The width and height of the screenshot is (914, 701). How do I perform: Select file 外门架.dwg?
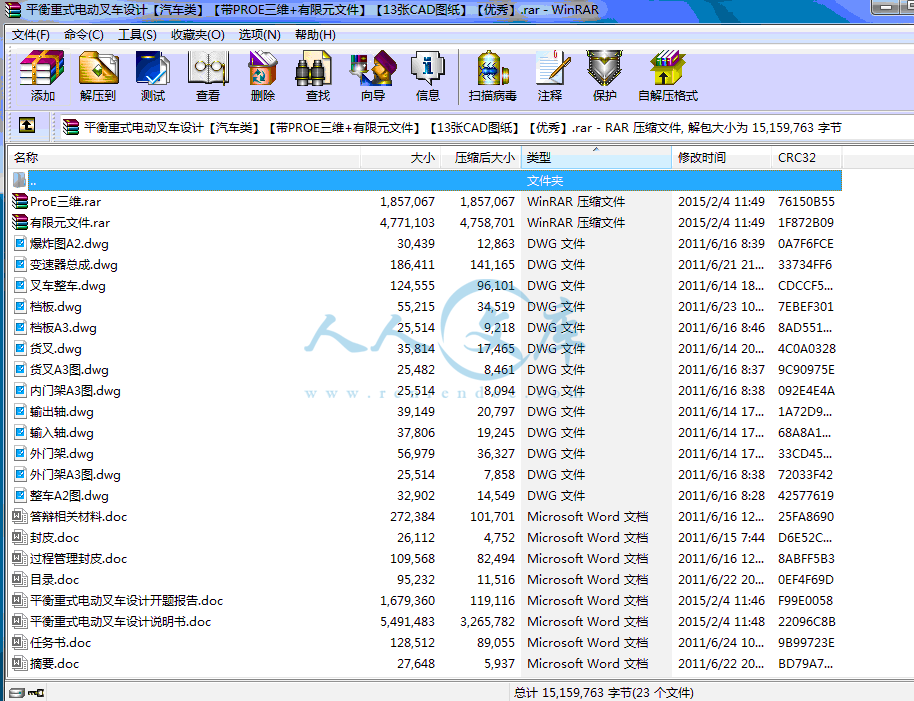(61, 453)
